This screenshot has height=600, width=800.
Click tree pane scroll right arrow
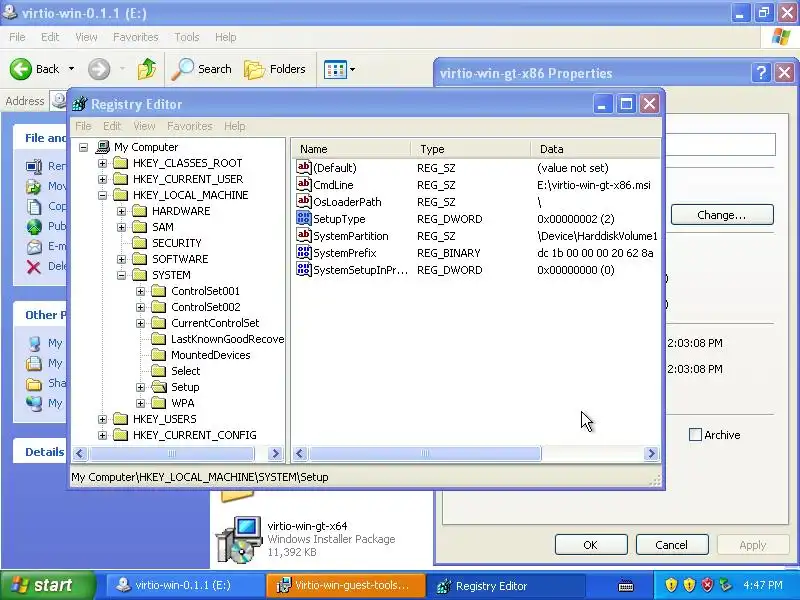pyautogui.click(x=275, y=454)
